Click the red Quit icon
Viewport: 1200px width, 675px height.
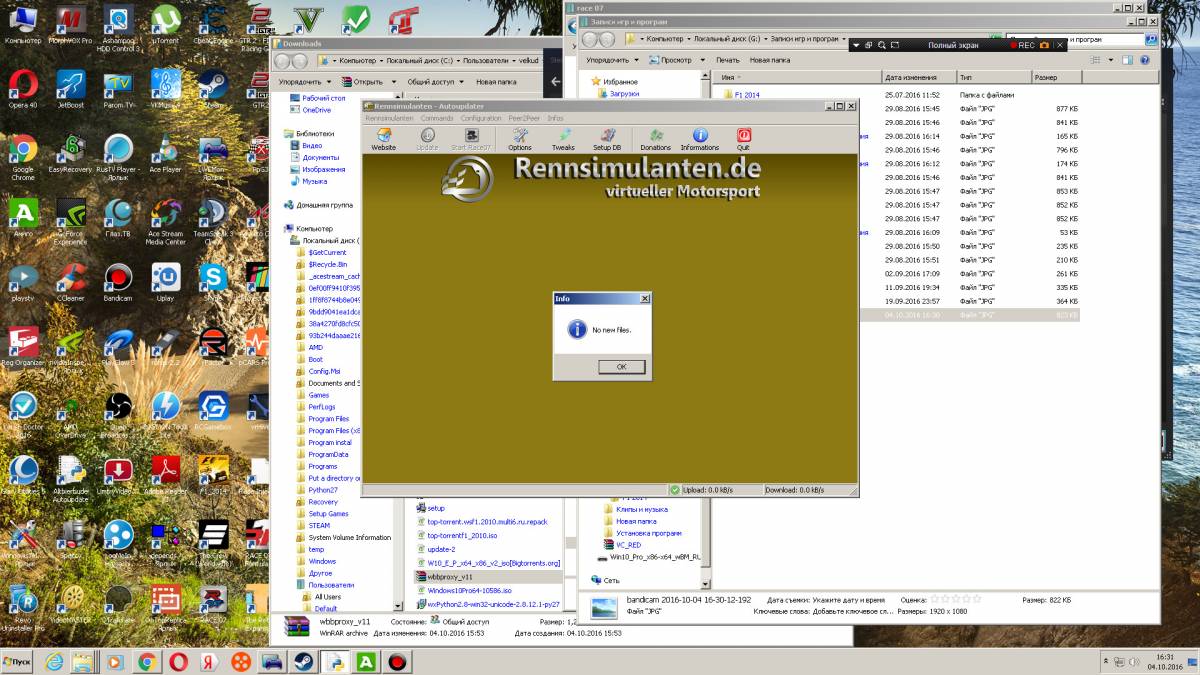pyautogui.click(x=743, y=139)
